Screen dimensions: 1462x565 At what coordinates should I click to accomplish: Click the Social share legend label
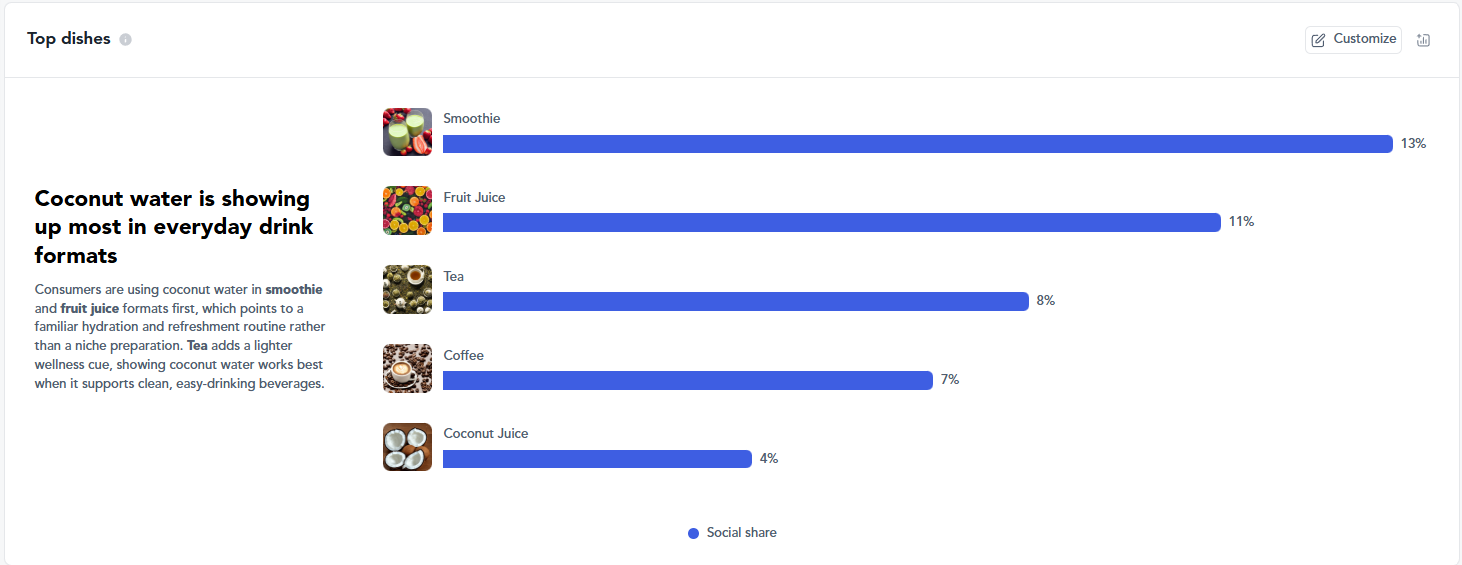pyautogui.click(x=741, y=533)
